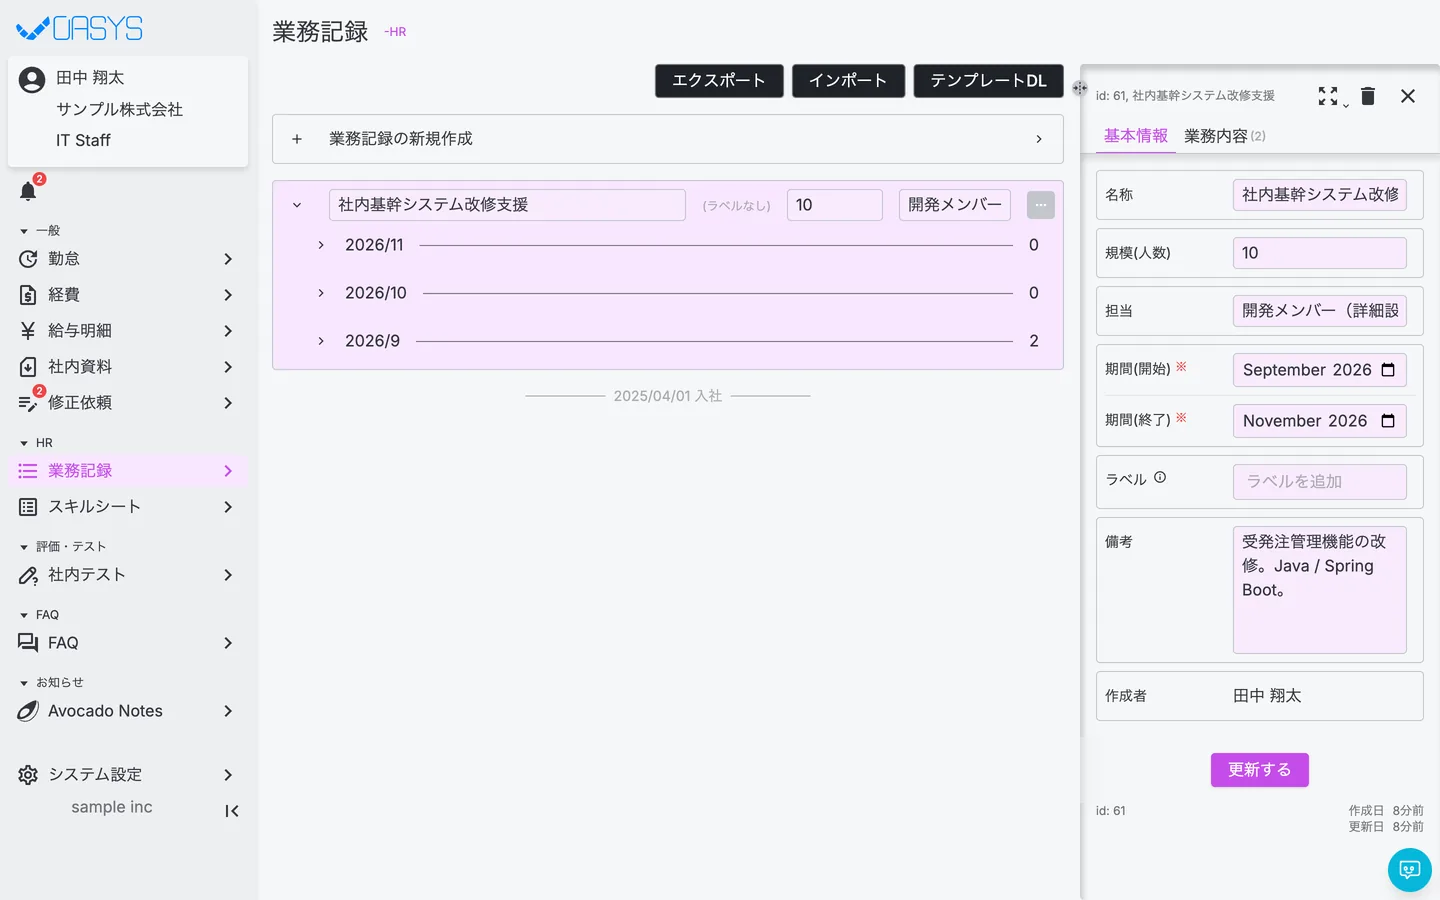Image resolution: width=1440 pixels, height=900 pixels.
Task: Switch to the 業務内容 tab
Action: coord(1224,136)
